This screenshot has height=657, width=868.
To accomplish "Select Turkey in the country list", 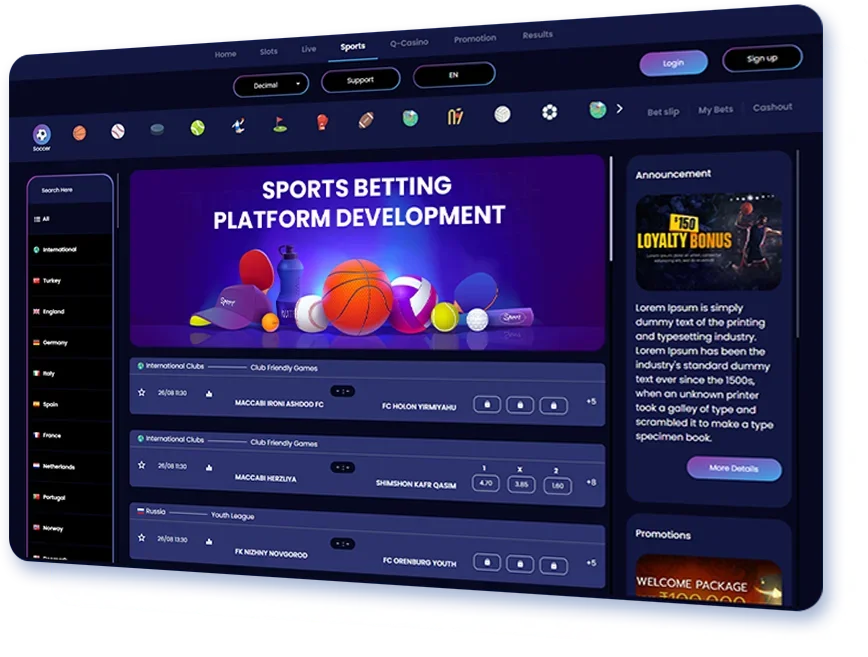I will [x=70, y=281].
